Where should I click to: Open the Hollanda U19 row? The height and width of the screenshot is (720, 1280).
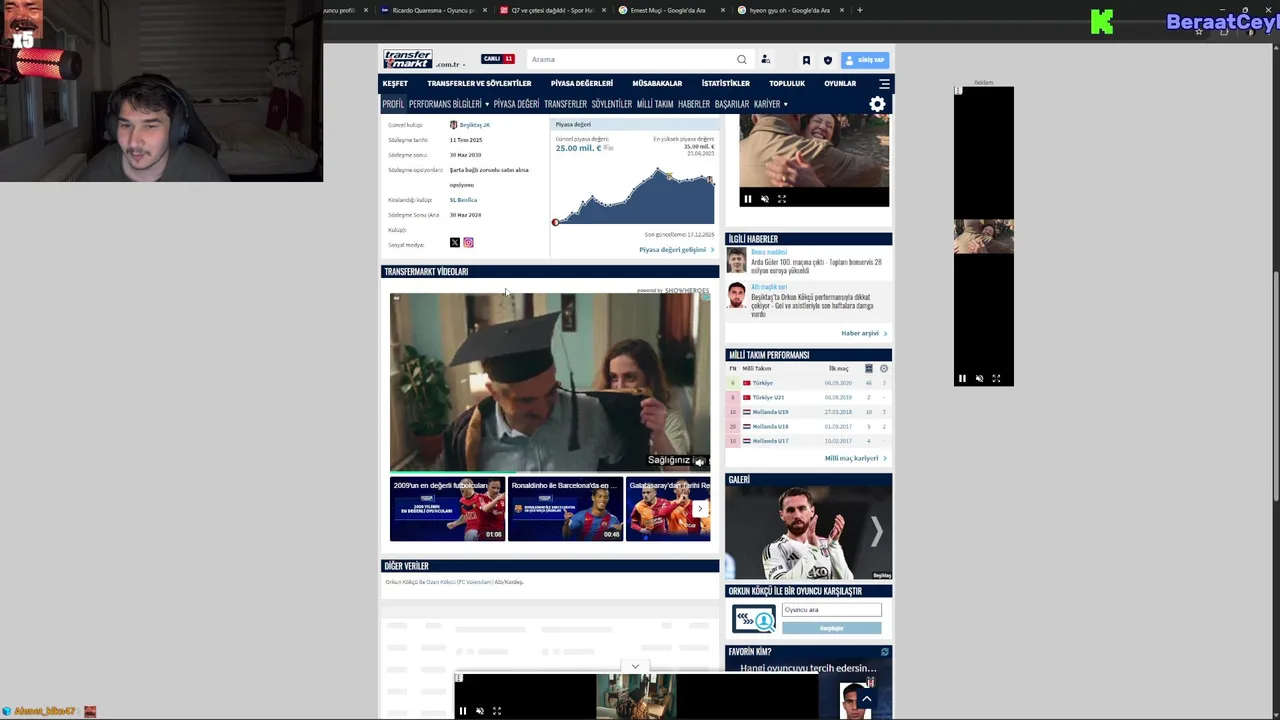808,412
